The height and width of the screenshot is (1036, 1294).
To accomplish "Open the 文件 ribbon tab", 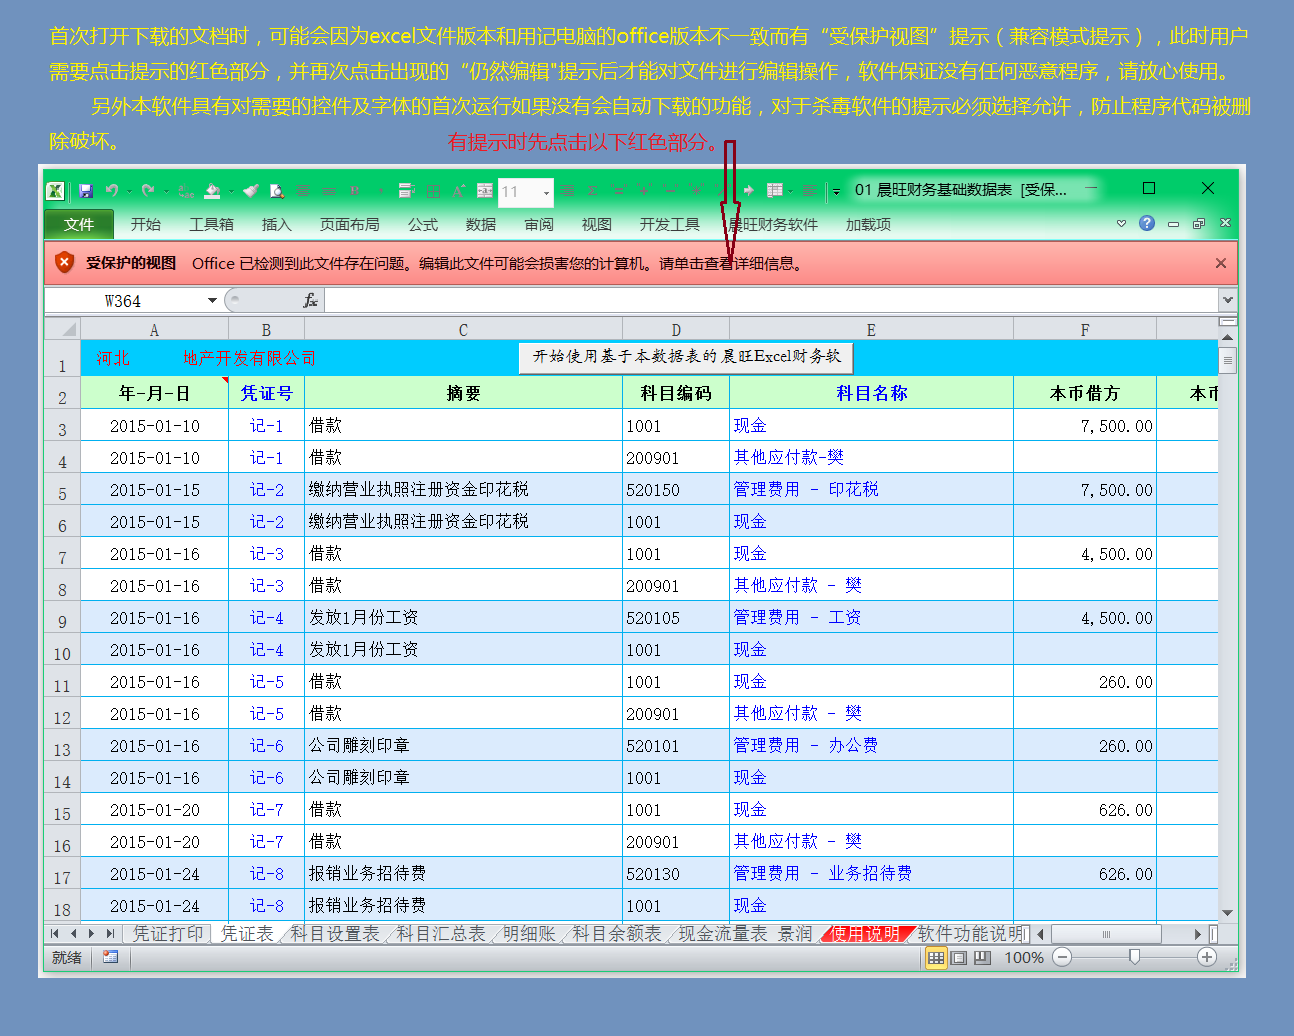I will click(79, 224).
